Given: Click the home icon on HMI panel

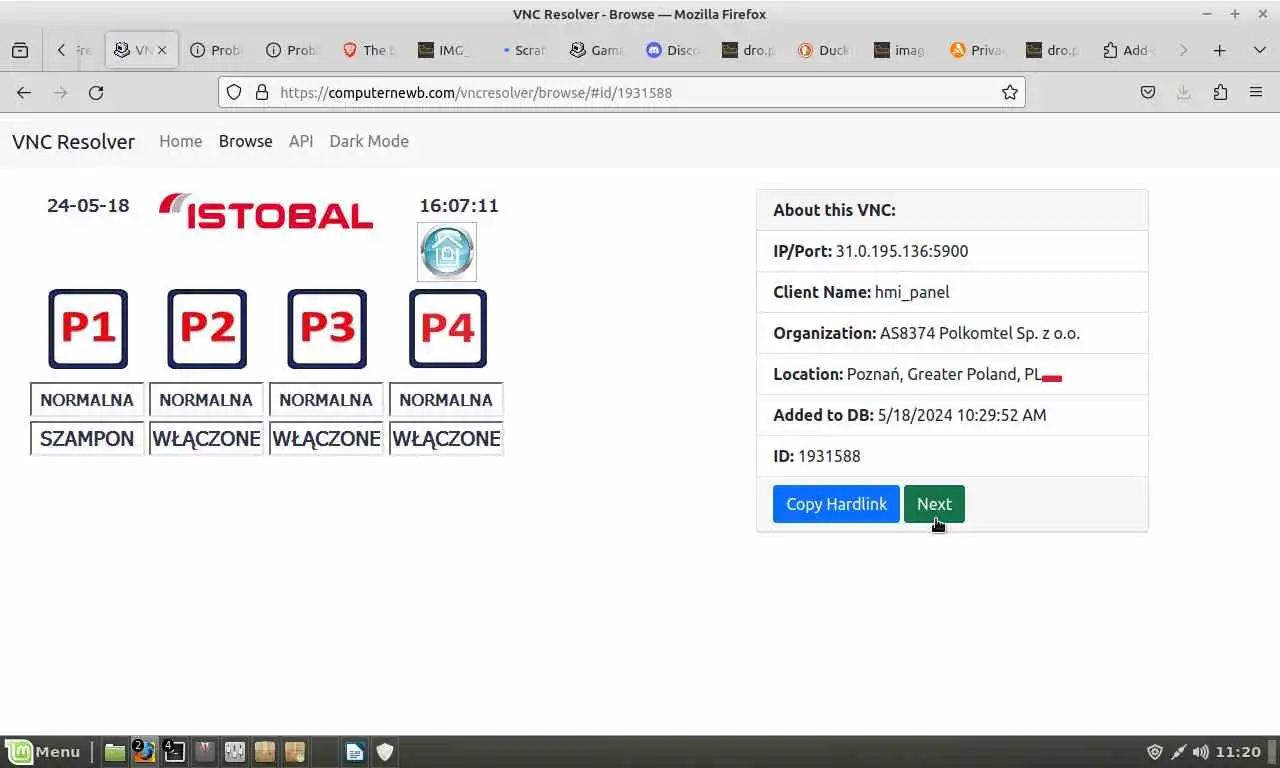Looking at the screenshot, I should 447,251.
